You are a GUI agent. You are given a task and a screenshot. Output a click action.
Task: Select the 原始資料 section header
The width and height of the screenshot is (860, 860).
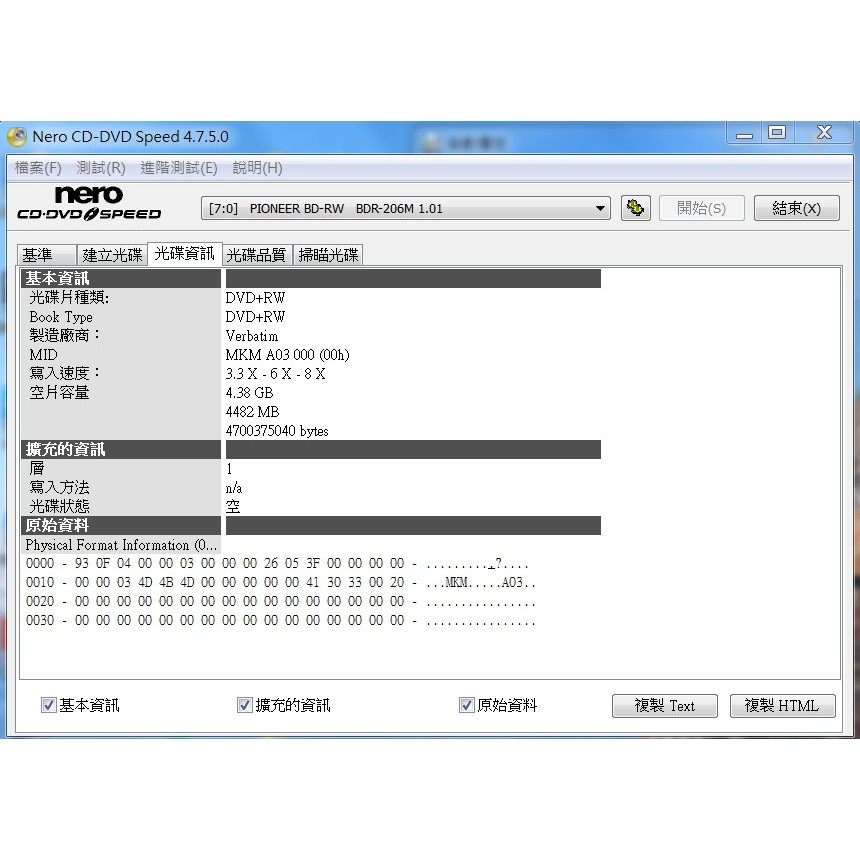(121, 525)
